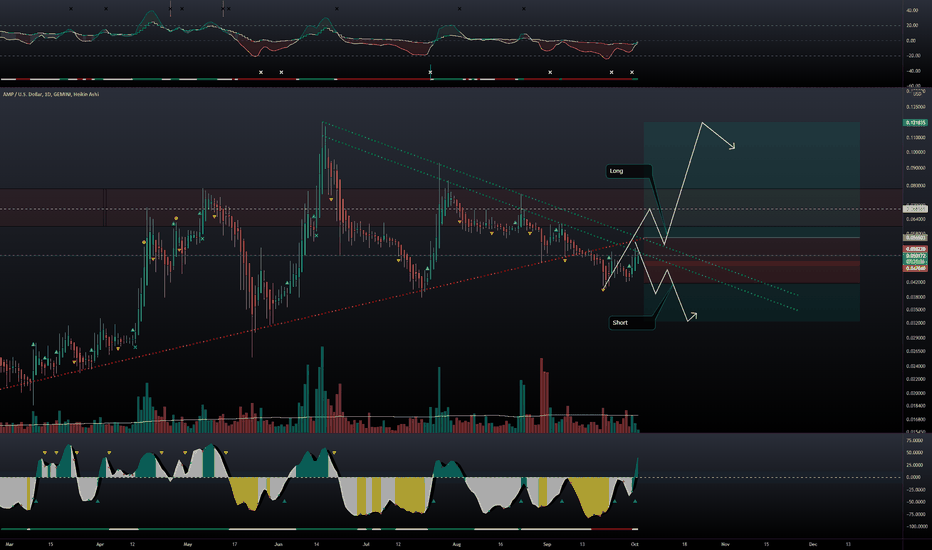Click the 42.00 value on top oscillator scale
This screenshot has height=550, width=932.
click(911, 11)
